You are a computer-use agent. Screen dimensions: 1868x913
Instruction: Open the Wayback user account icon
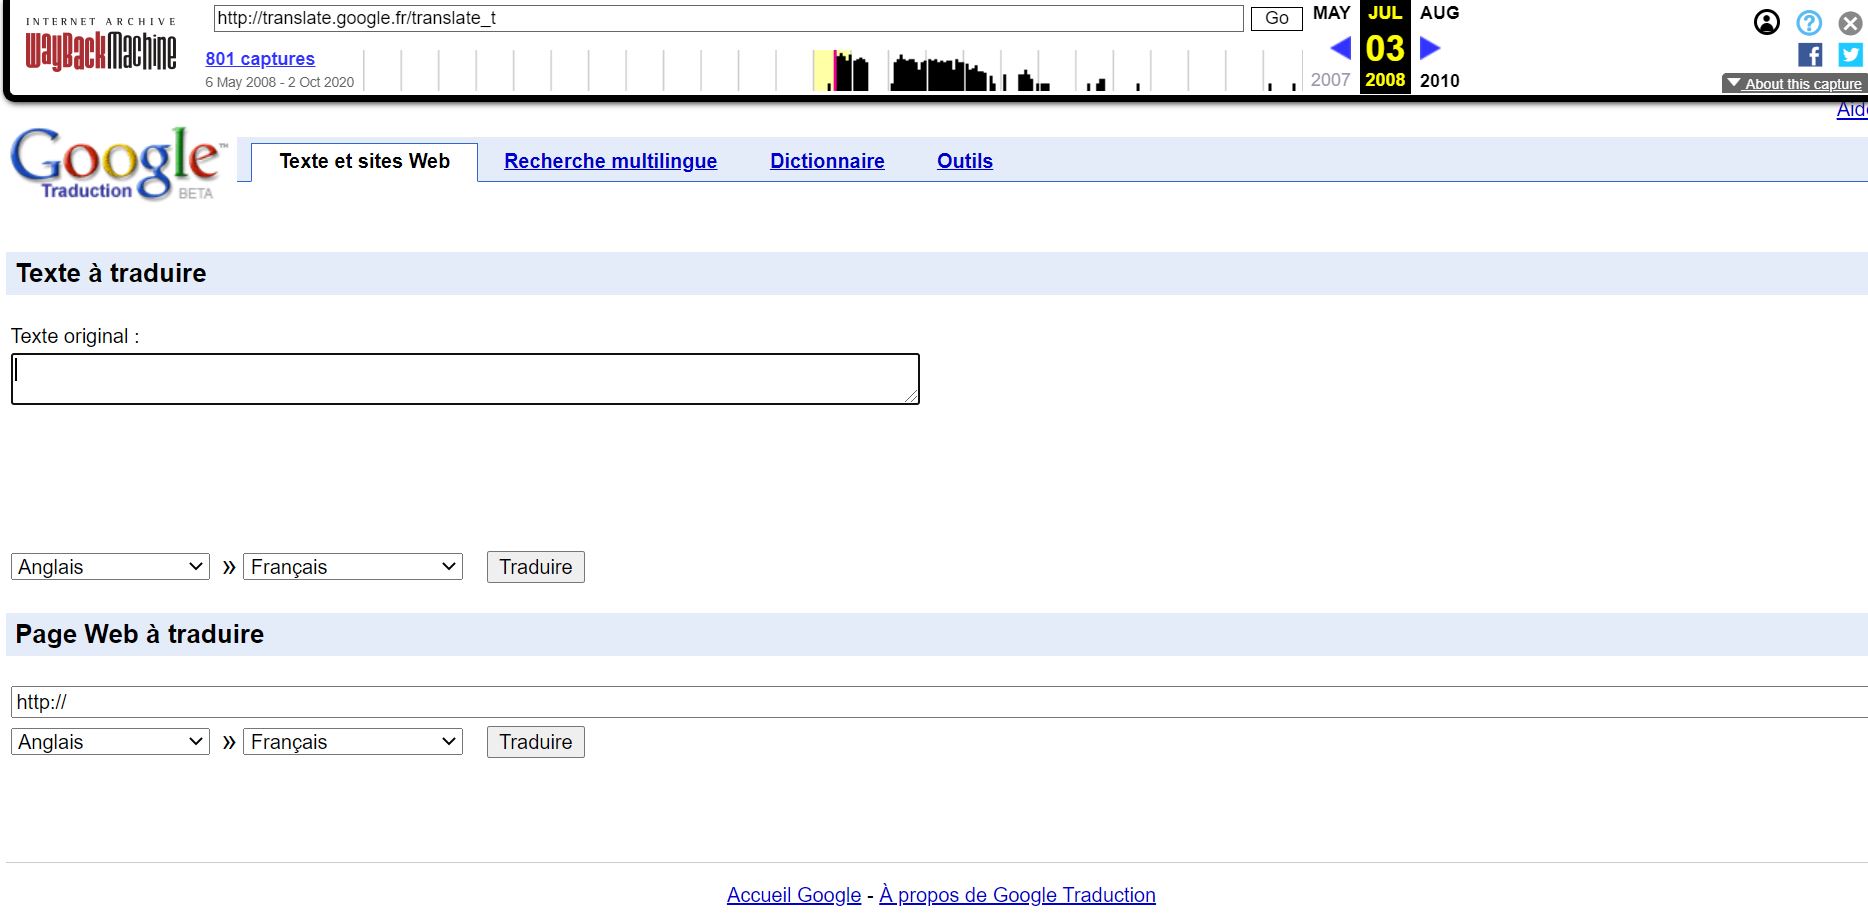pos(1767,22)
